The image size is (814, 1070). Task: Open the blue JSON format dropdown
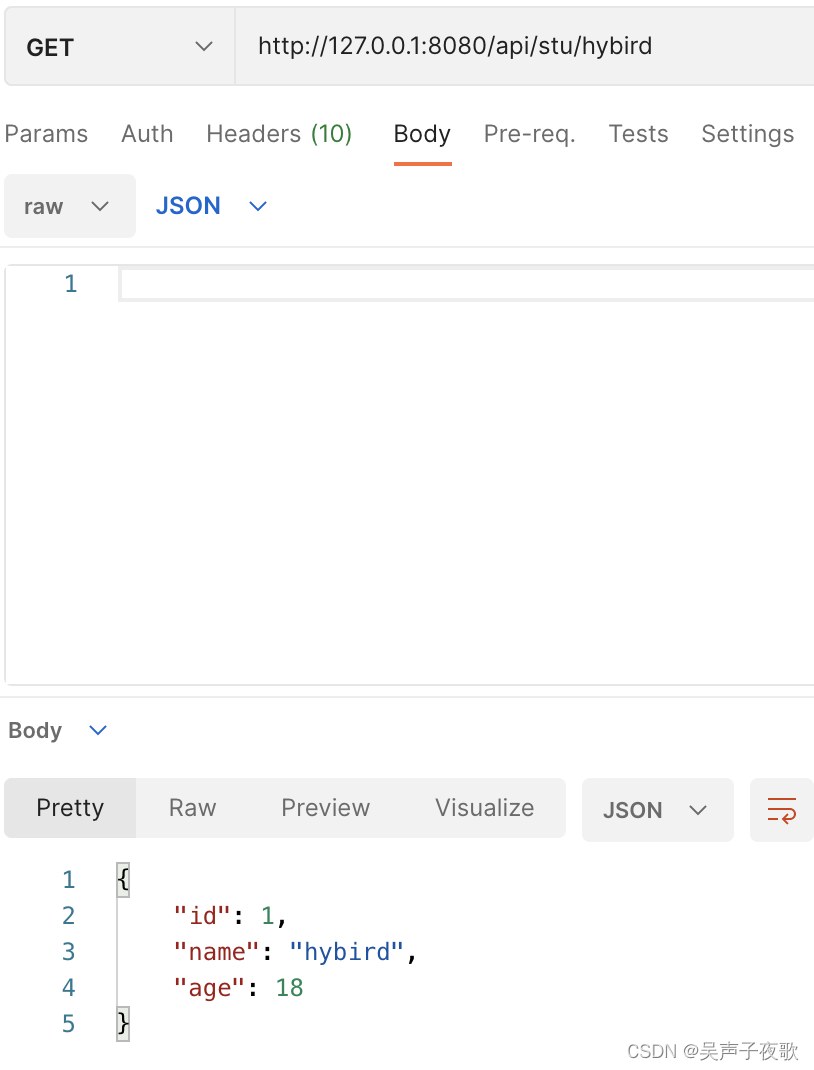[x=212, y=206]
